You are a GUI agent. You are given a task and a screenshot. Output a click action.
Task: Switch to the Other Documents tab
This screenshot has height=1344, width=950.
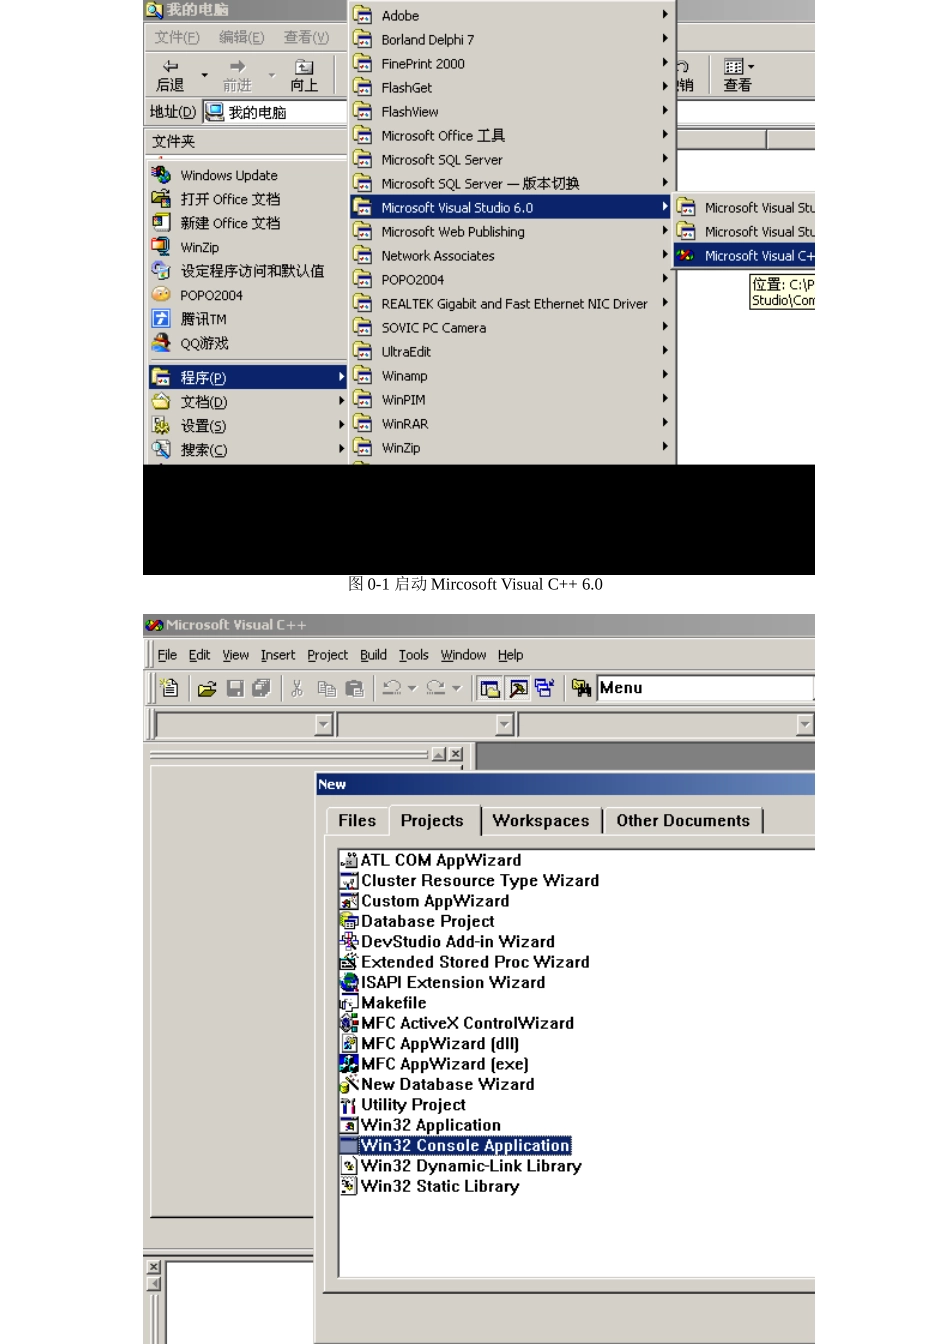pyautogui.click(x=683, y=820)
